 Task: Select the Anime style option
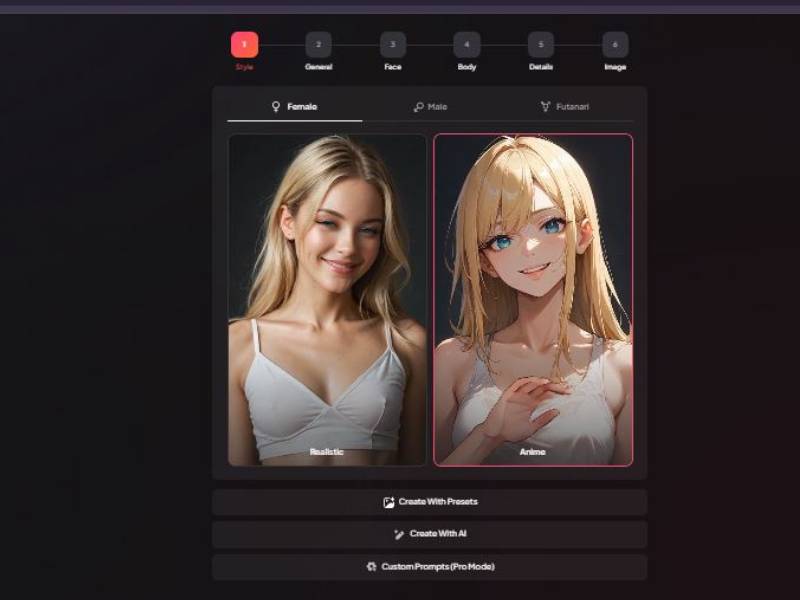coord(531,300)
